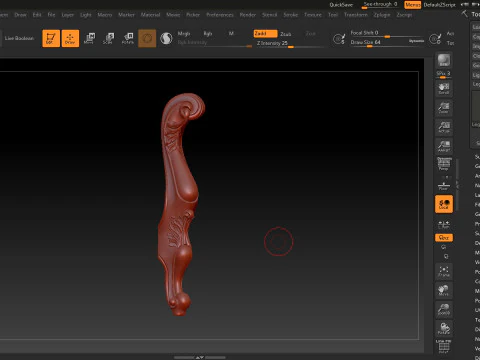Open the Material menu
Image resolution: width=480 pixels, height=360 pixels.
click(x=150, y=15)
